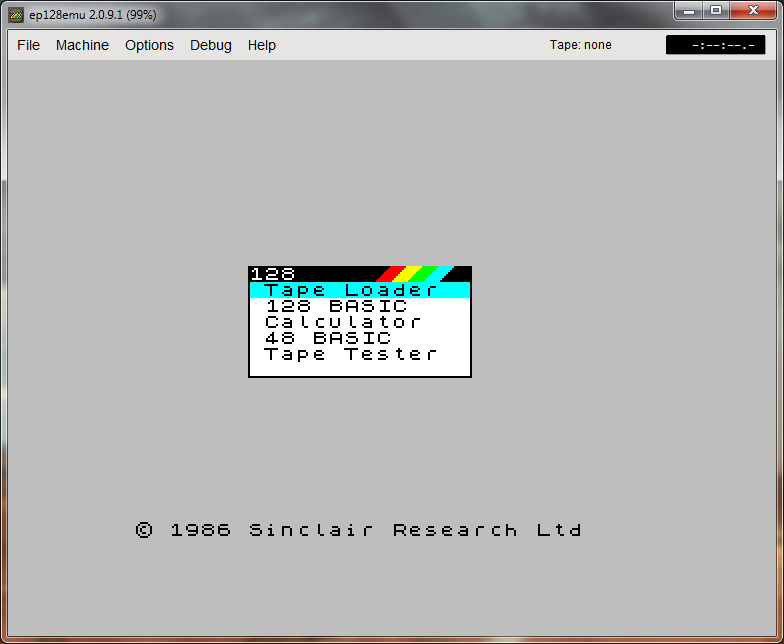
Task: Open the Options menu
Action: (x=149, y=45)
